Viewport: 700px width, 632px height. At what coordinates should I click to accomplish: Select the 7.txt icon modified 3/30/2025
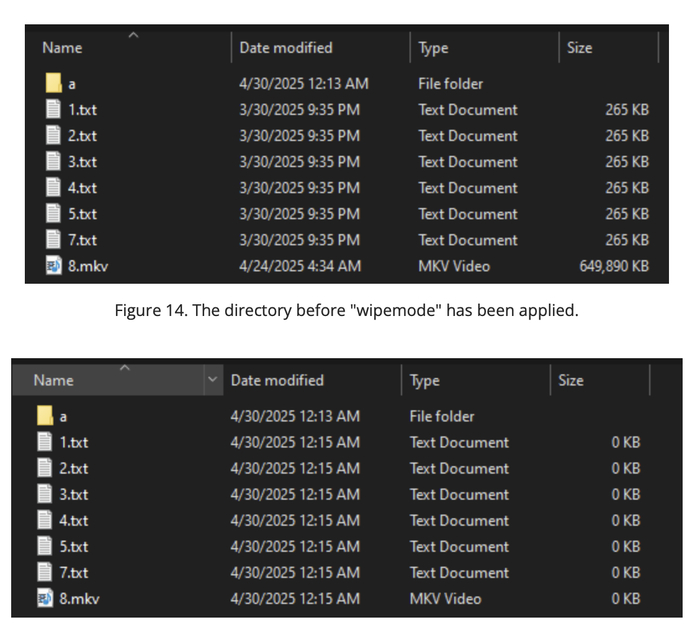(x=53, y=240)
